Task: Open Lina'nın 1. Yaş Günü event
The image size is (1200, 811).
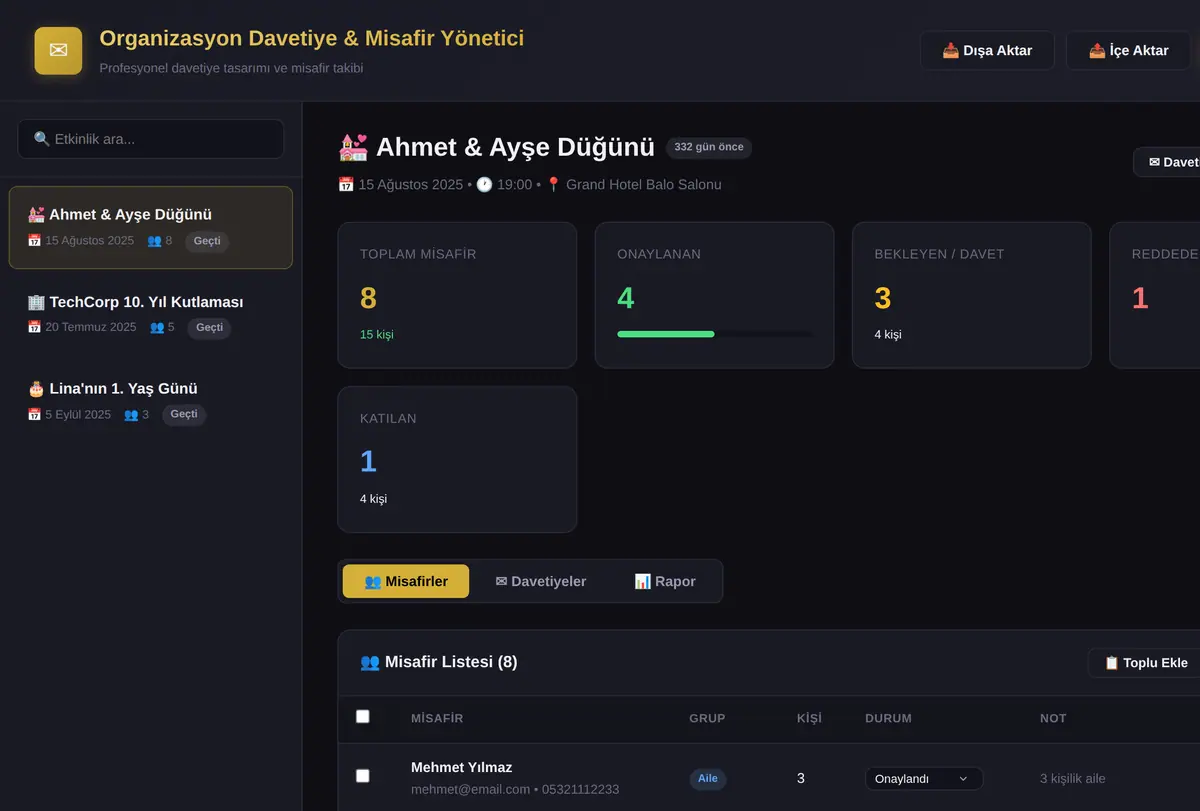Action: click(151, 401)
